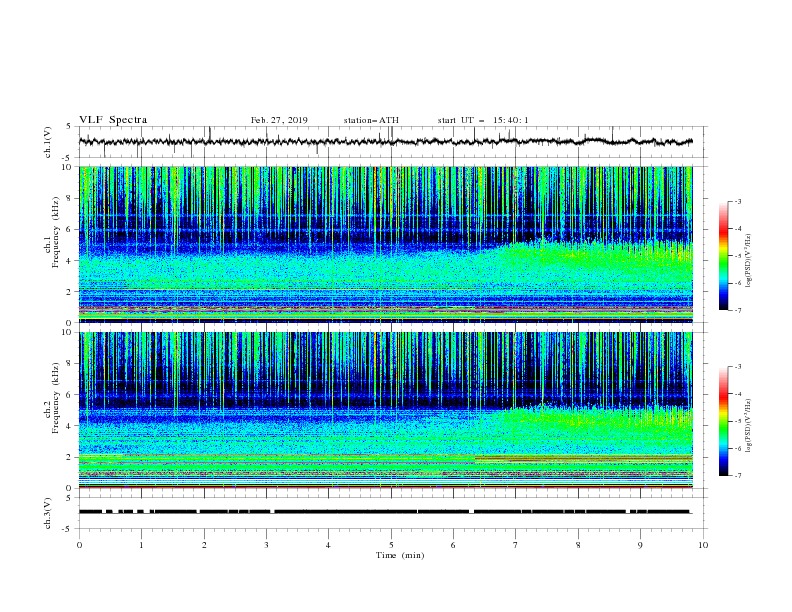This screenshot has width=792, height=612.
Task: Click the lower colorbar "log(PSD)(V²/Hz)" label
Action: [749, 426]
